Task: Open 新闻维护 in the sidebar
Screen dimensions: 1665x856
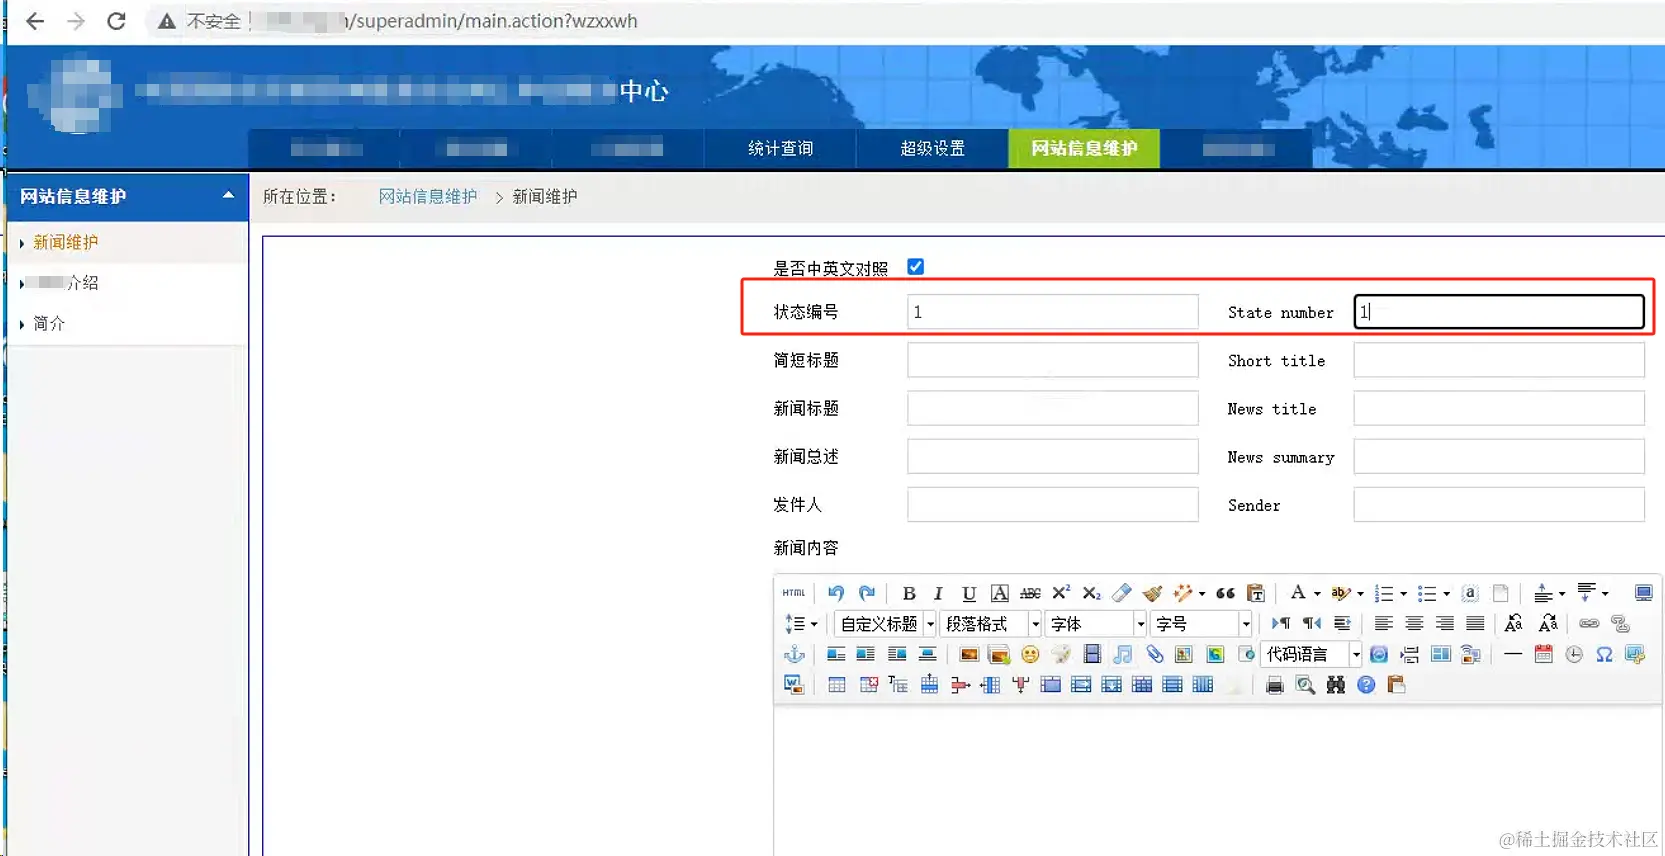Action: (x=66, y=242)
